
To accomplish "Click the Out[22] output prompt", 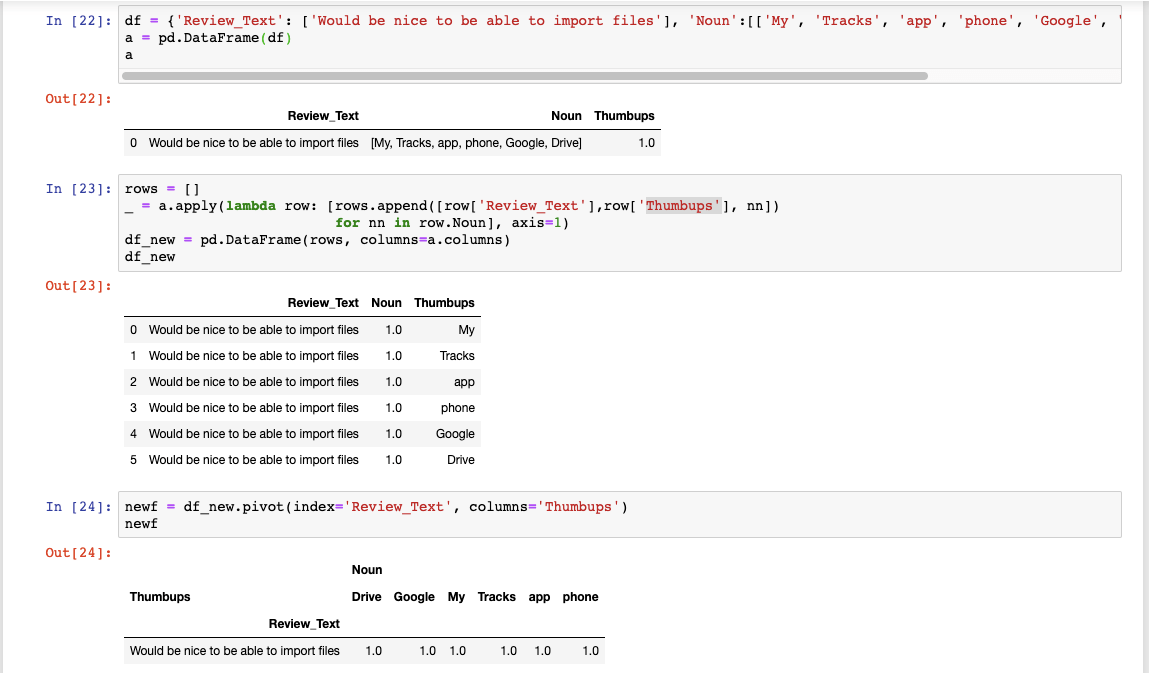I will point(78,99).
